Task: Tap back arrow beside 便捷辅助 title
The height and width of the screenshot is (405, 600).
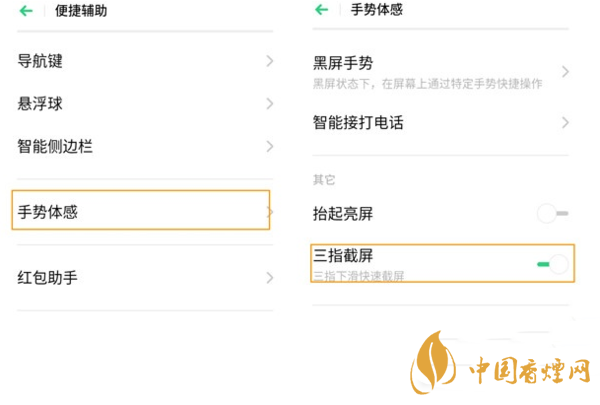Action: [23, 11]
